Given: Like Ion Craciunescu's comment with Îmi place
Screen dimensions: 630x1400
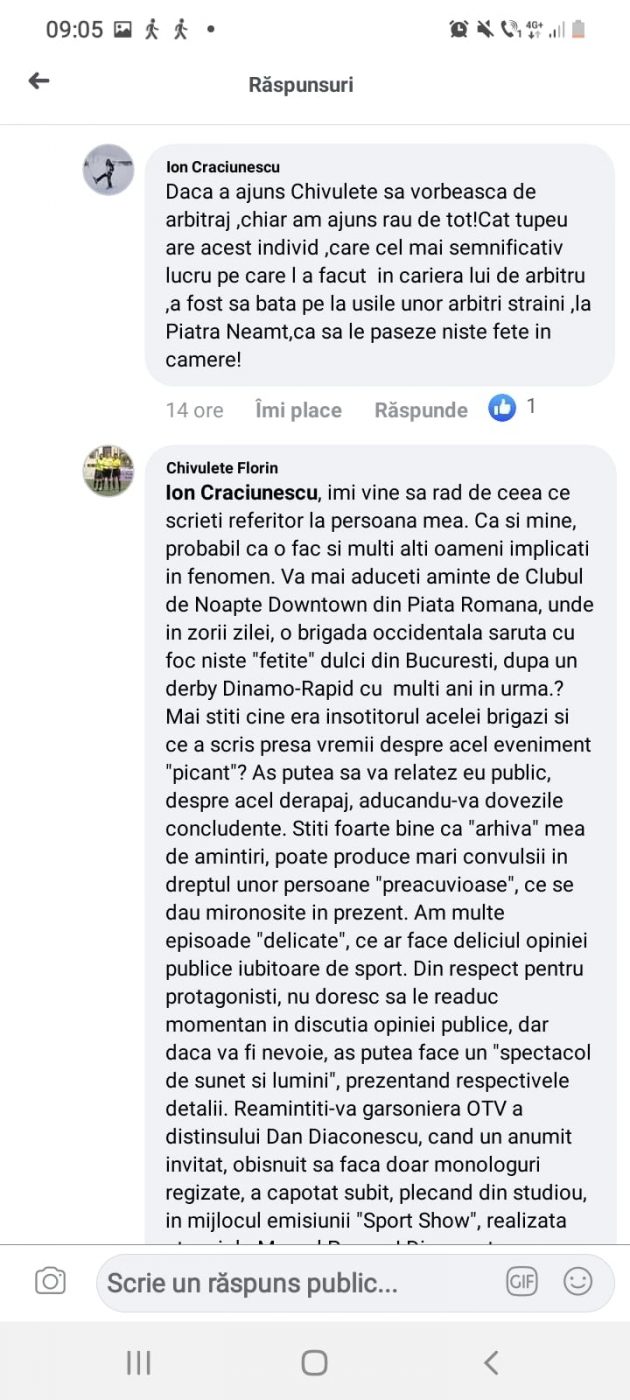Looking at the screenshot, I should (298, 410).
